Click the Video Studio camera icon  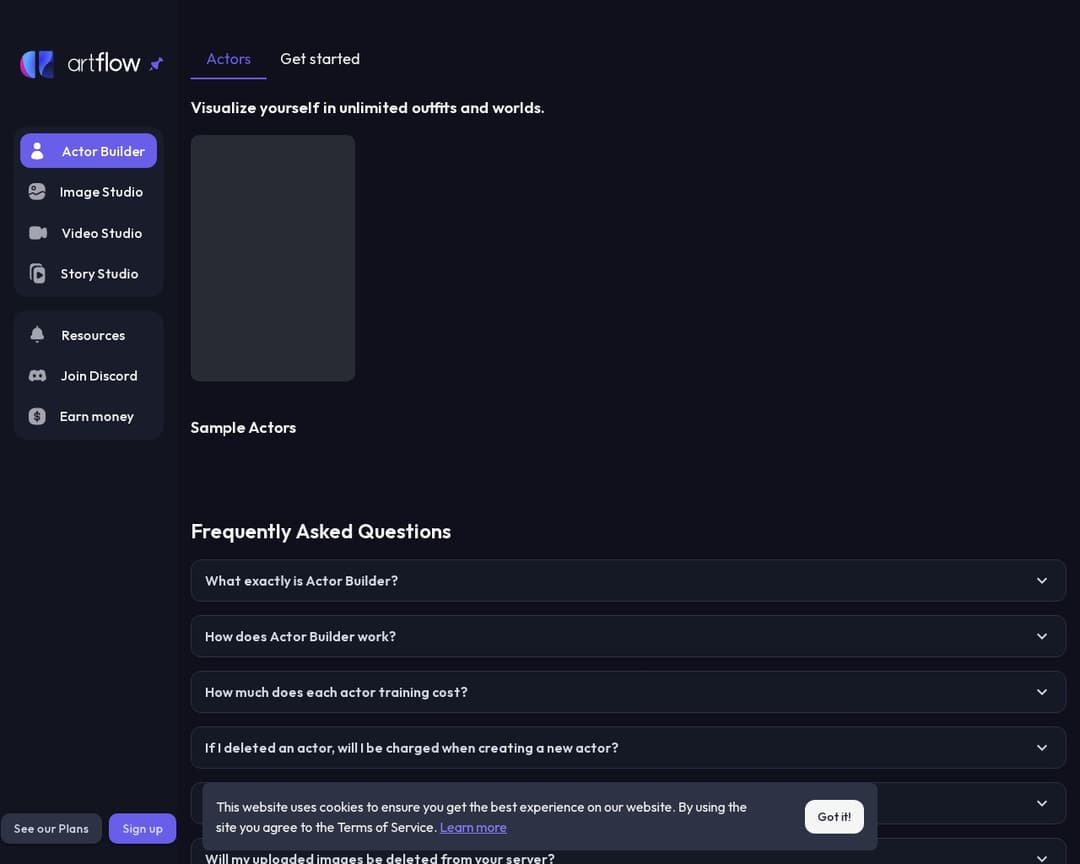click(x=38, y=233)
